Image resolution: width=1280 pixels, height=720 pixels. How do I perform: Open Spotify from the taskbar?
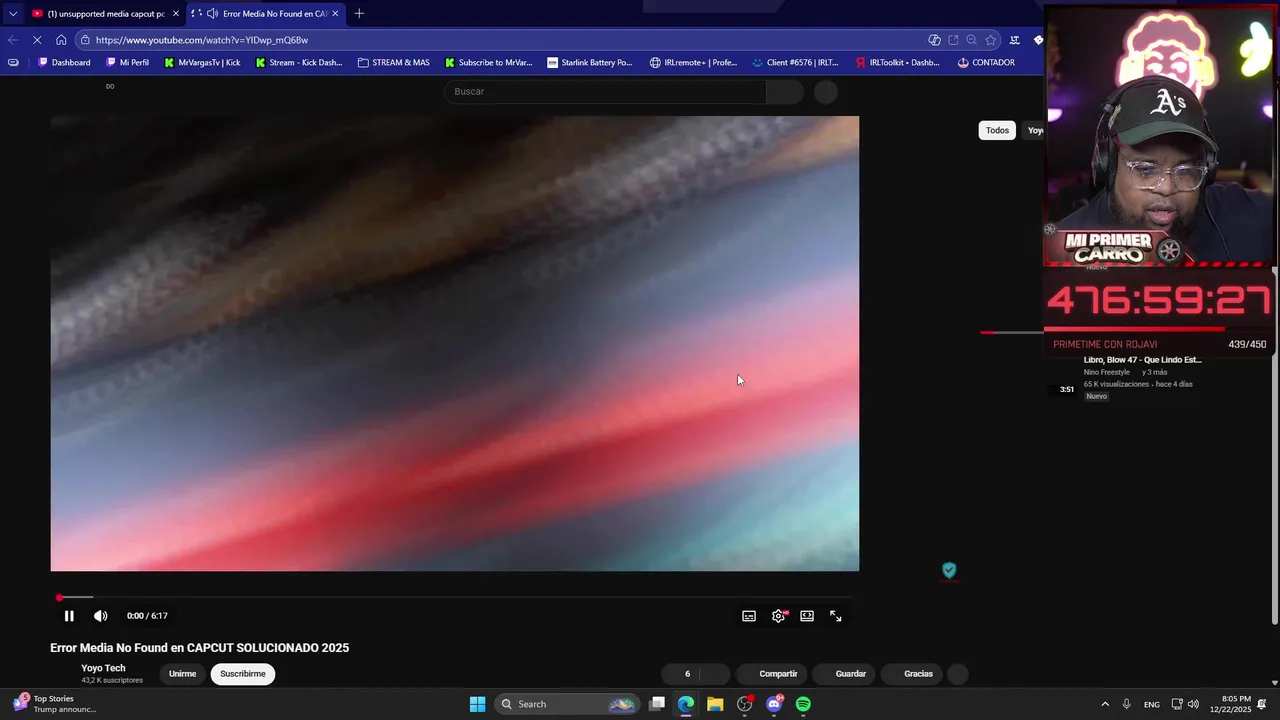[803, 704]
